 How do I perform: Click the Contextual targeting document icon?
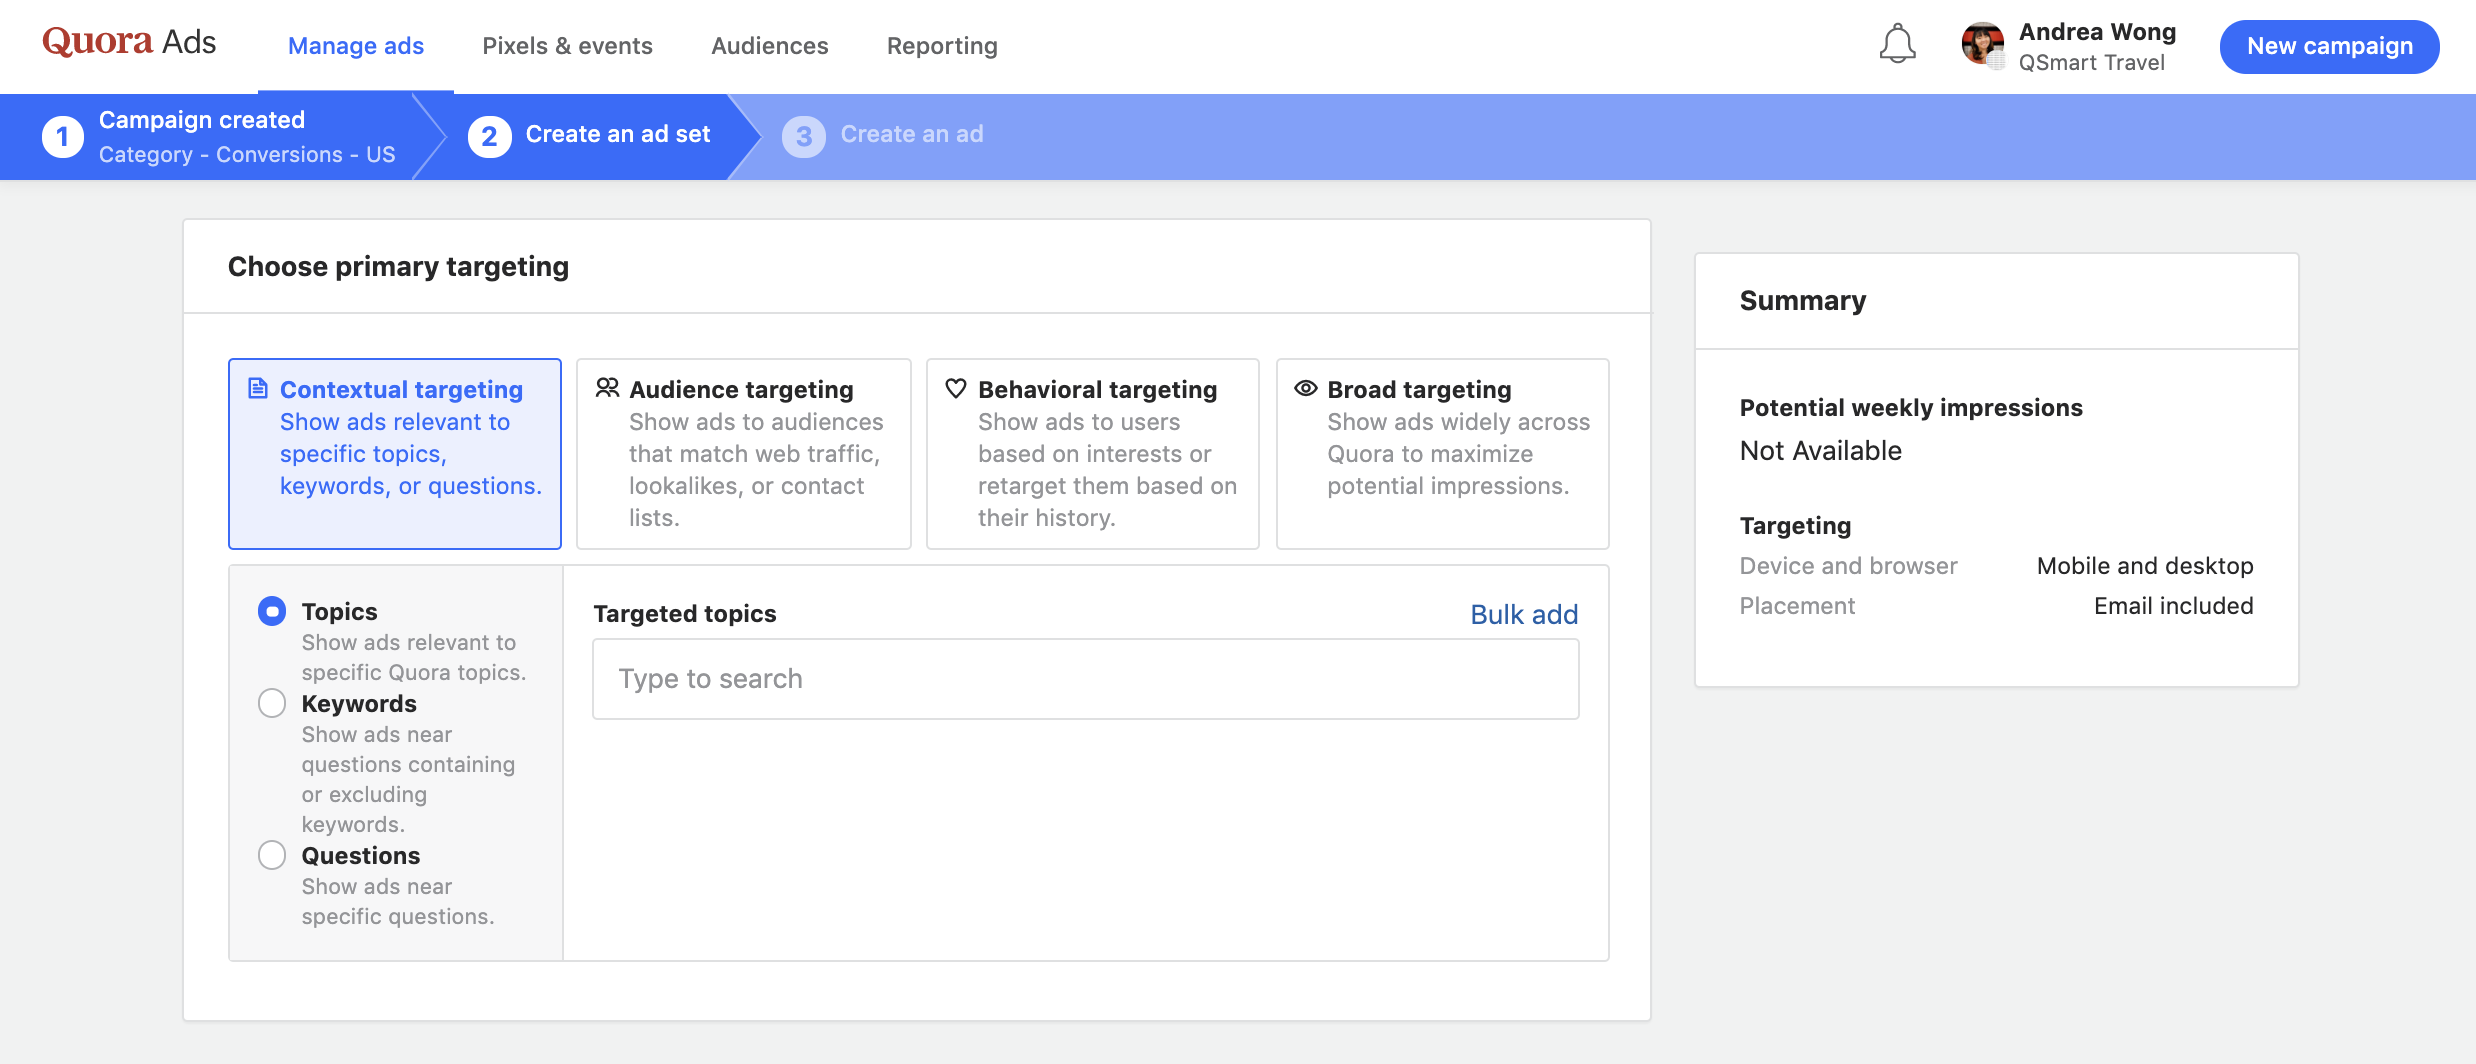(258, 388)
